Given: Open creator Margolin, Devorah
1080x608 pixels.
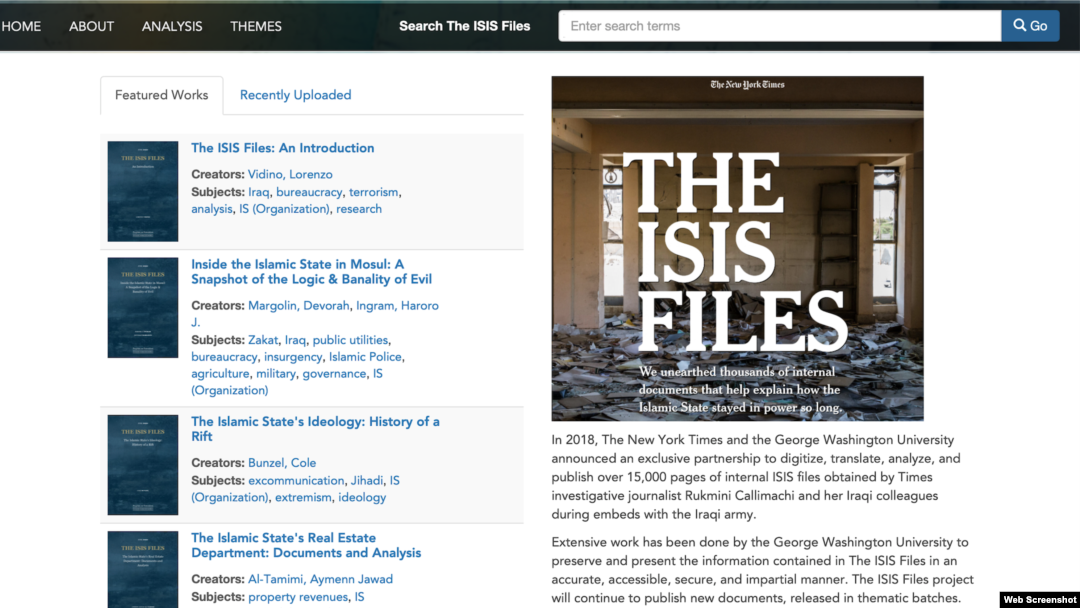Looking at the screenshot, I should tap(298, 306).
